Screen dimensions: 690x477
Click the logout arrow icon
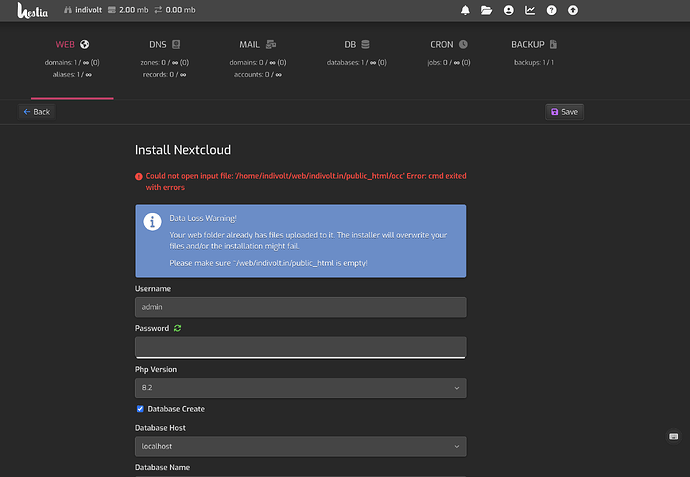pyautogui.click(x=573, y=10)
